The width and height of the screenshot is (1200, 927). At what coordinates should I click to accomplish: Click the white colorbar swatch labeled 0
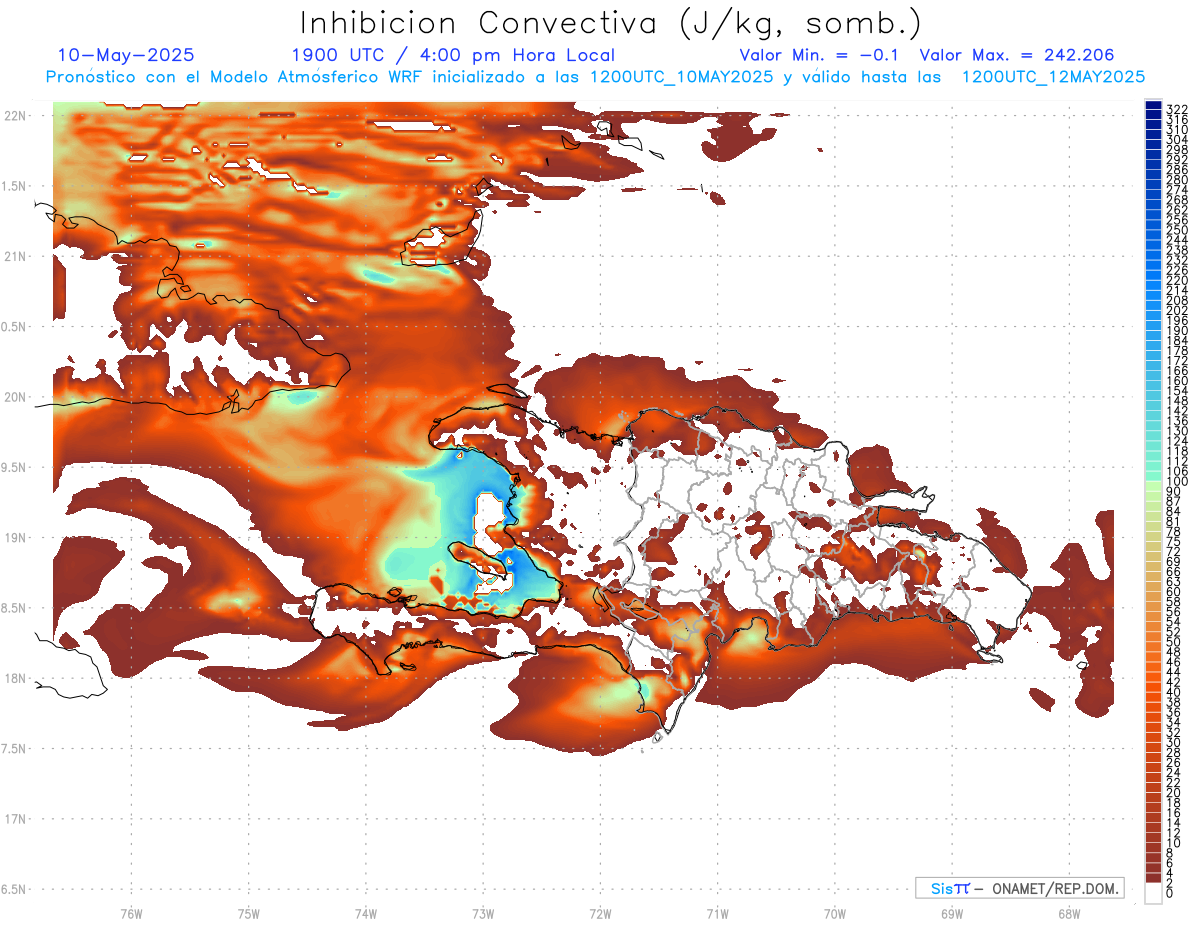click(x=1153, y=893)
